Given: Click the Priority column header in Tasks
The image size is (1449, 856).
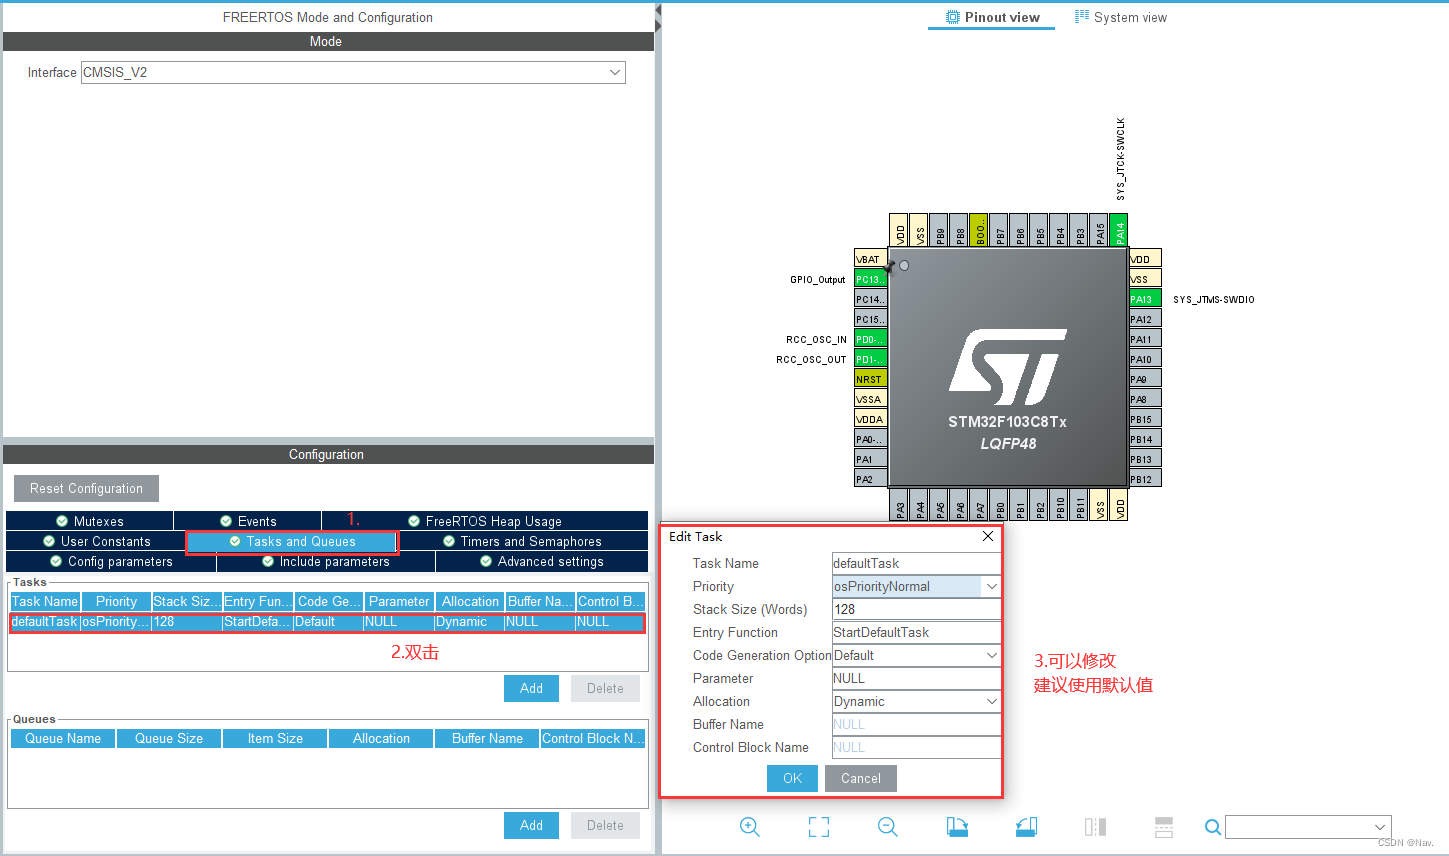Looking at the screenshot, I should click(116, 601).
